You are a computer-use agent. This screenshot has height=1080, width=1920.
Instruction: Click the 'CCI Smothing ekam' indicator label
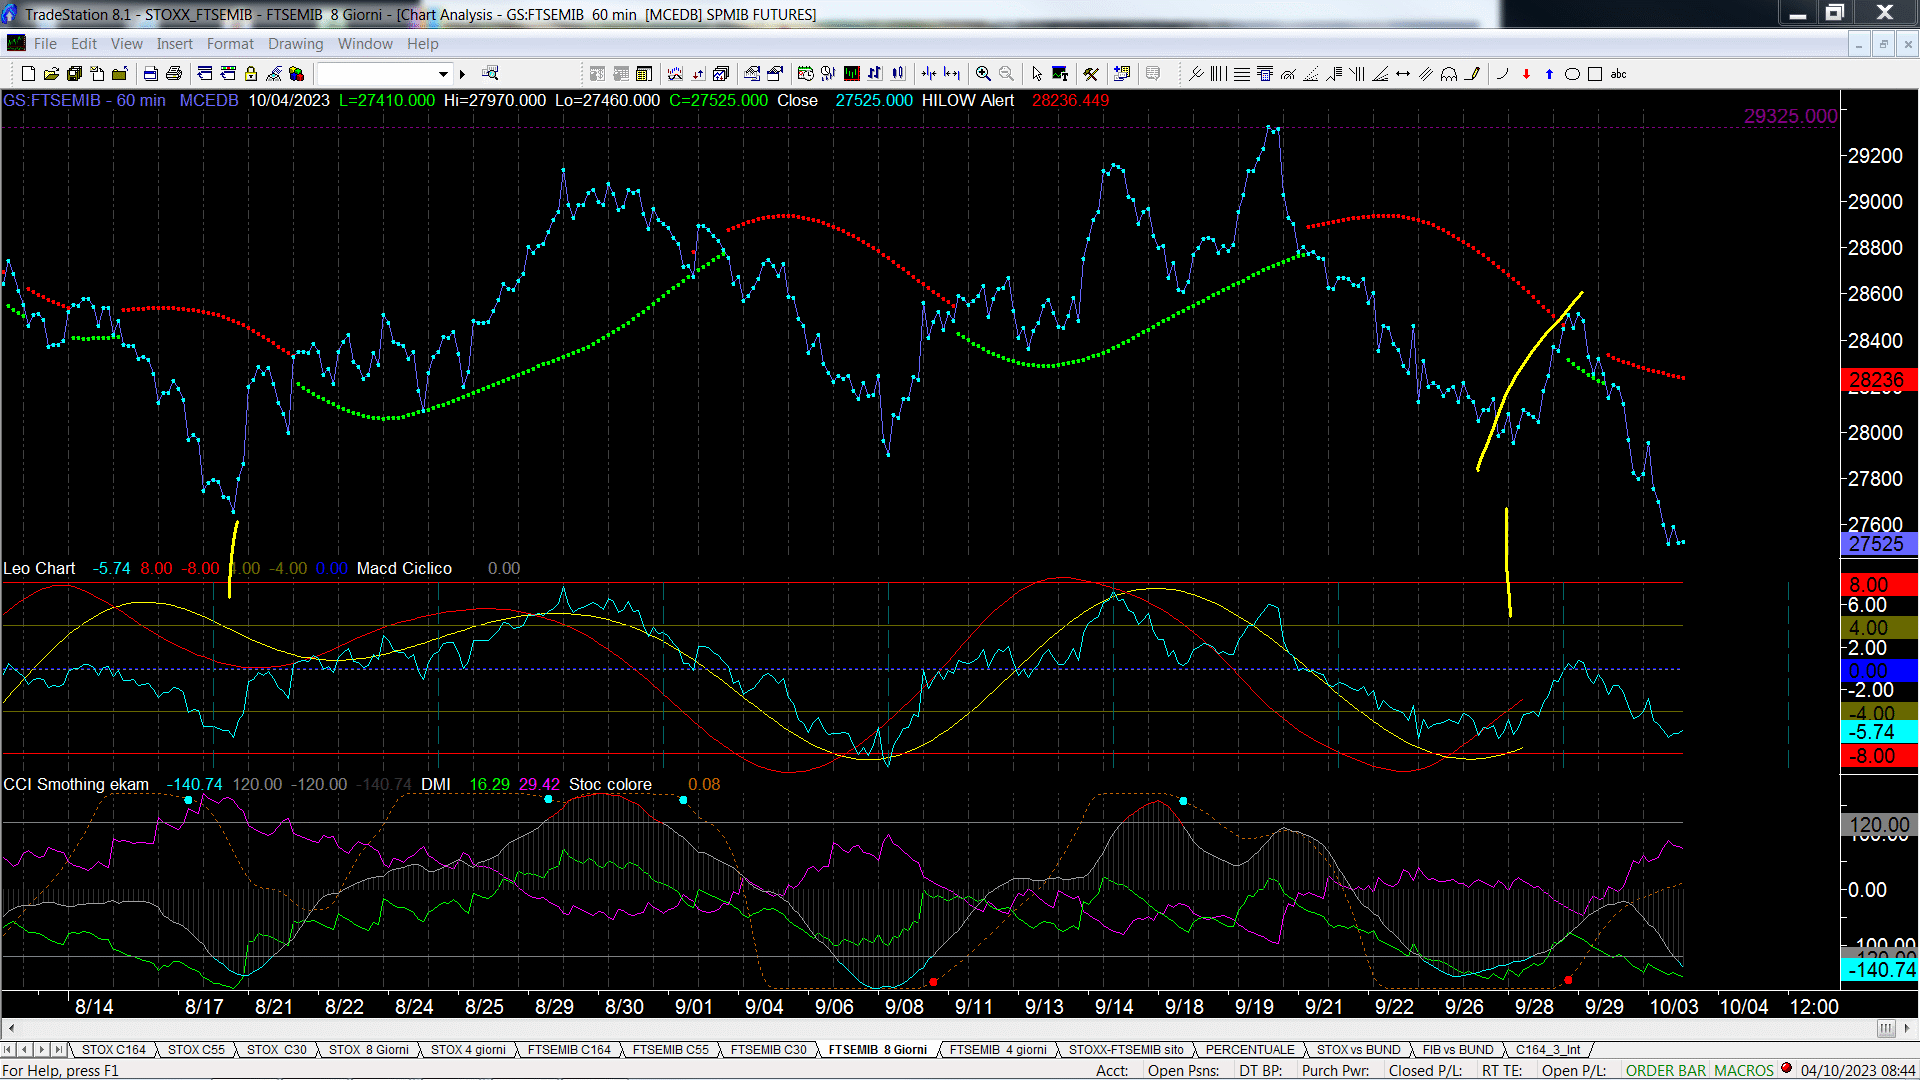pyautogui.click(x=76, y=784)
